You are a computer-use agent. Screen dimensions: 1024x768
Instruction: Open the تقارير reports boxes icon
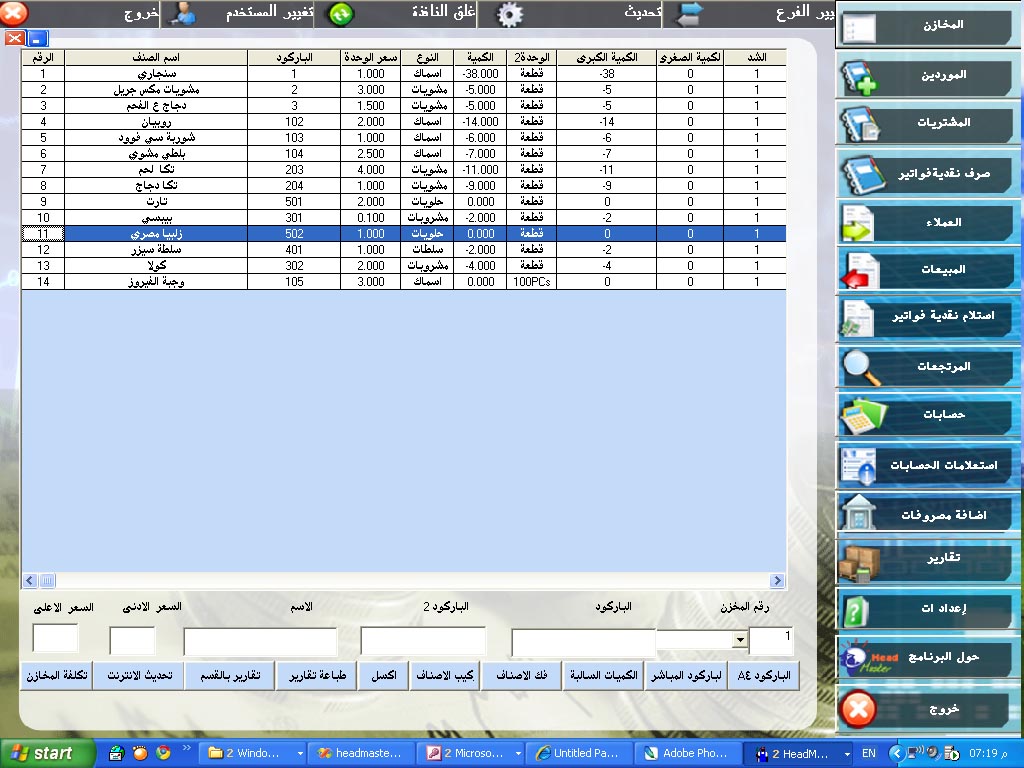coord(860,559)
